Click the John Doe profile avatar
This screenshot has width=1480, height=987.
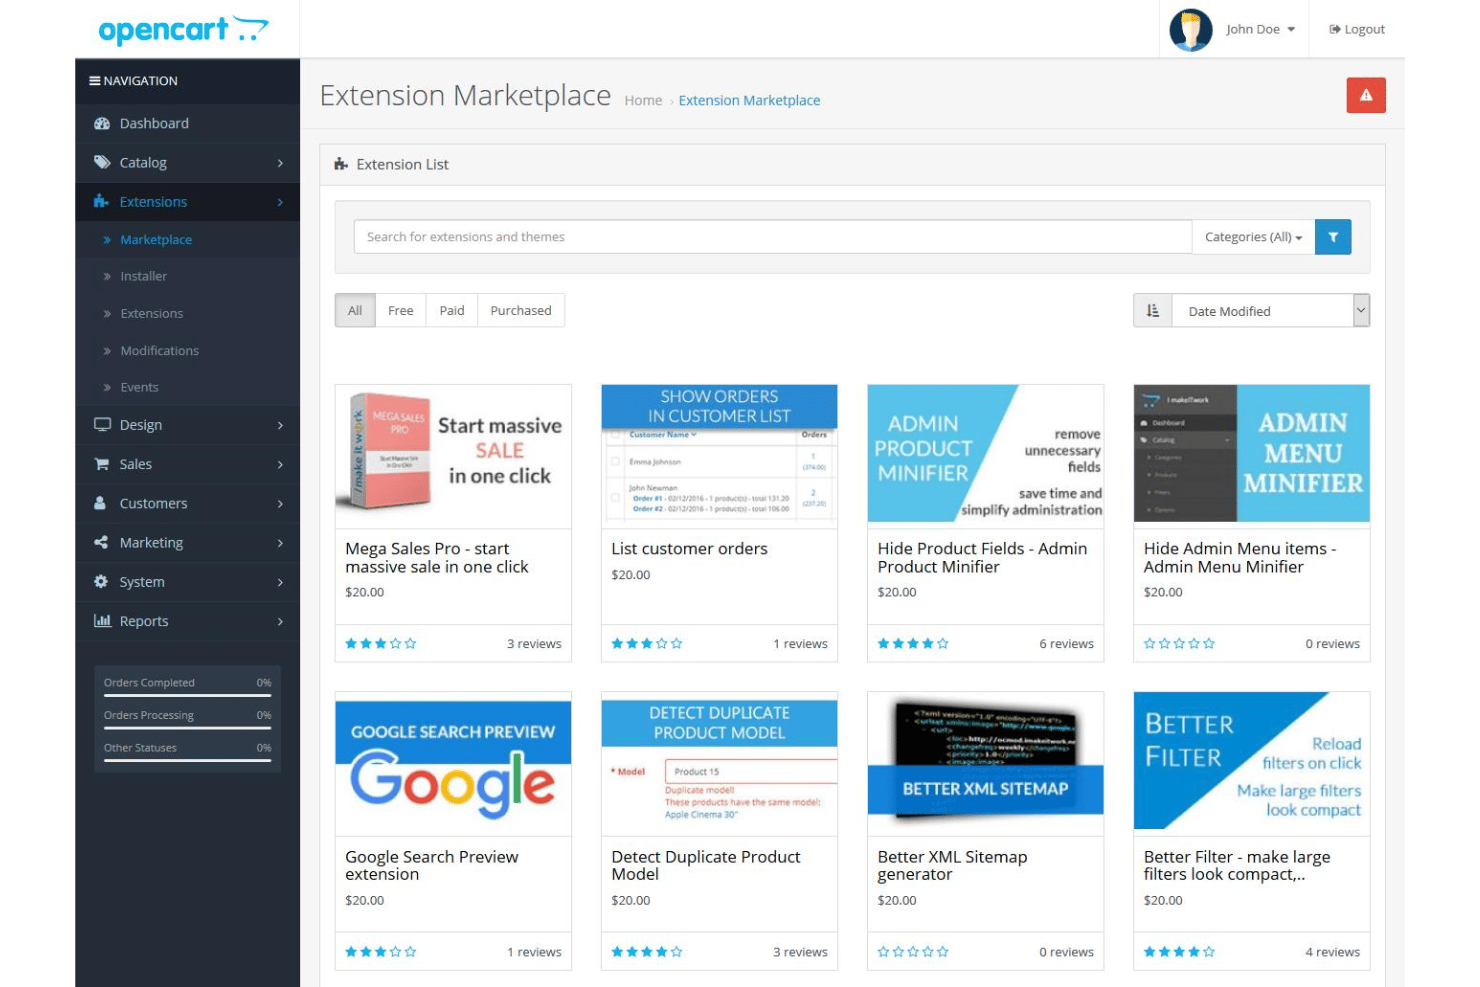pos(1191,30)
